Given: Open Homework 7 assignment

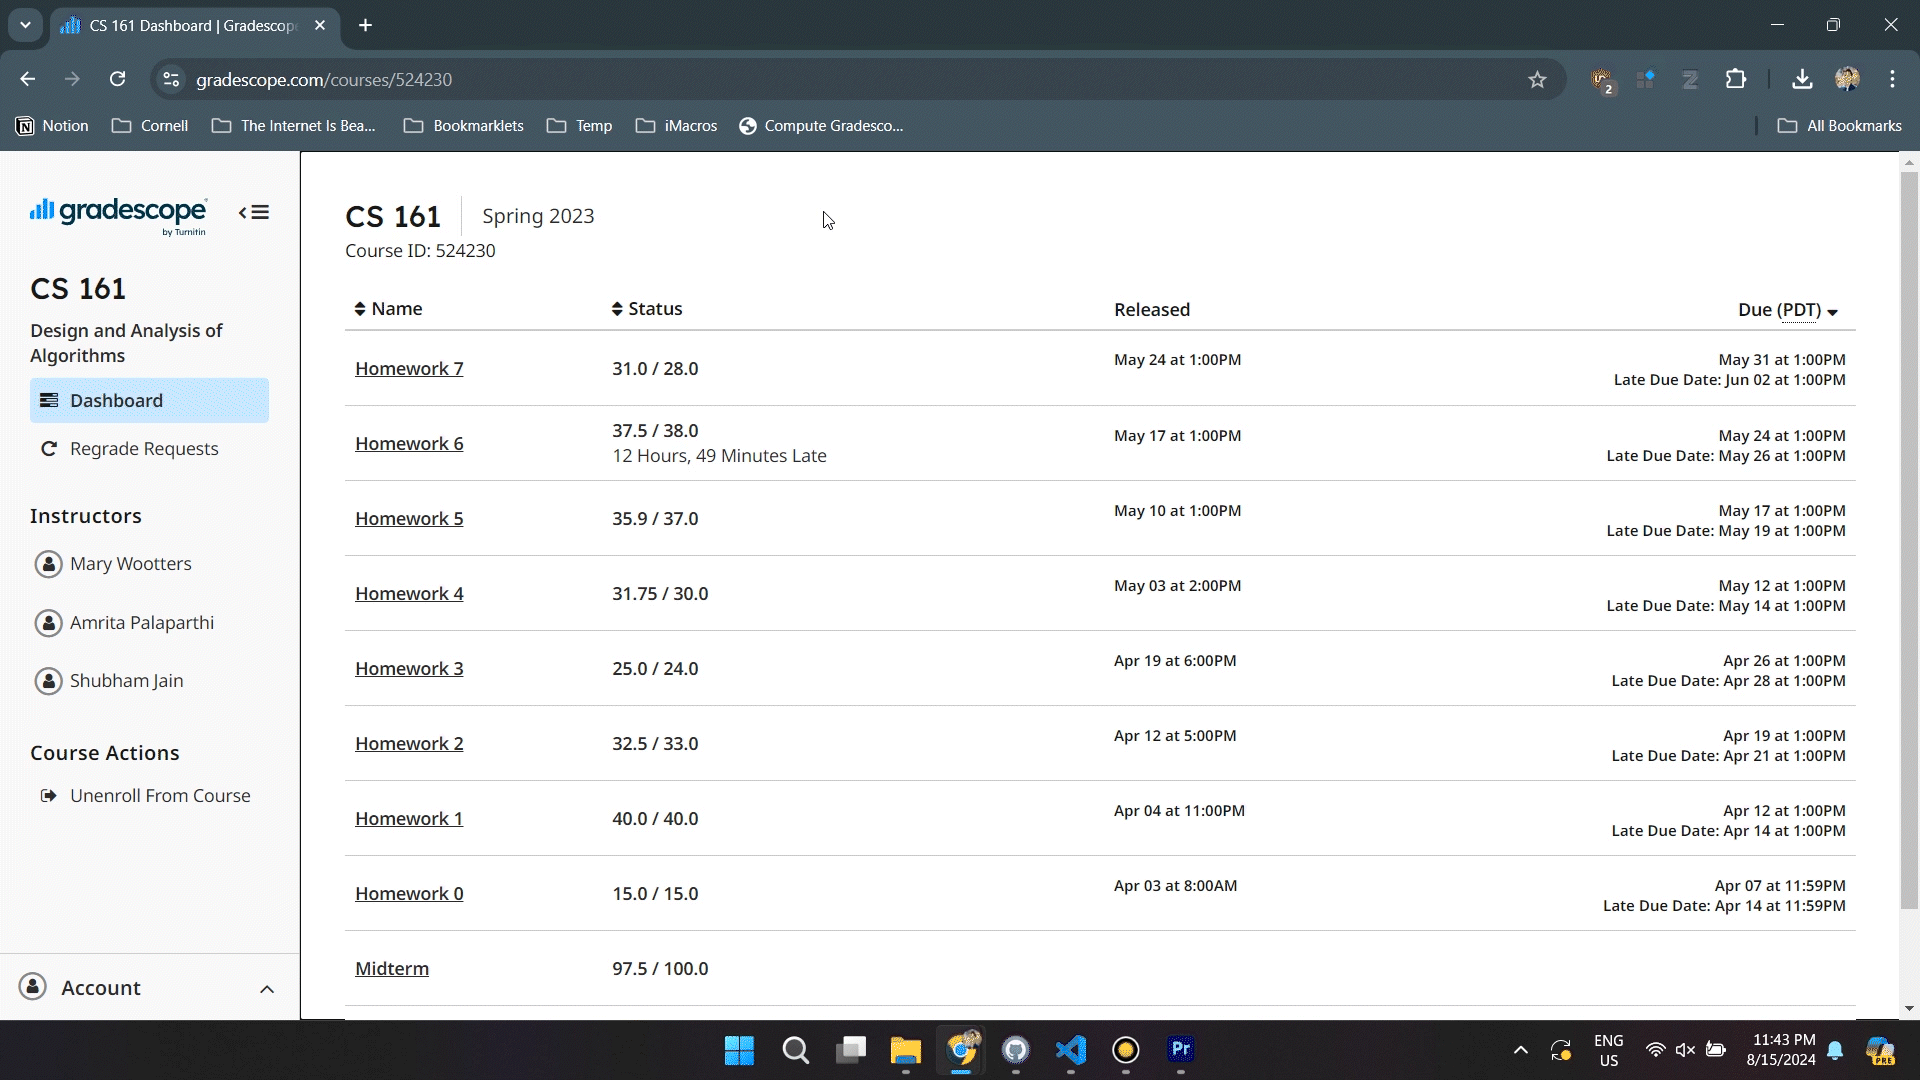Looking at the screenshot, I should [409, 368].
